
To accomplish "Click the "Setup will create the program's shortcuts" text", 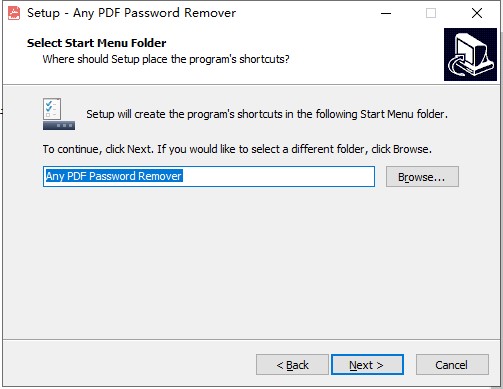I will click(x=267, y=114).
